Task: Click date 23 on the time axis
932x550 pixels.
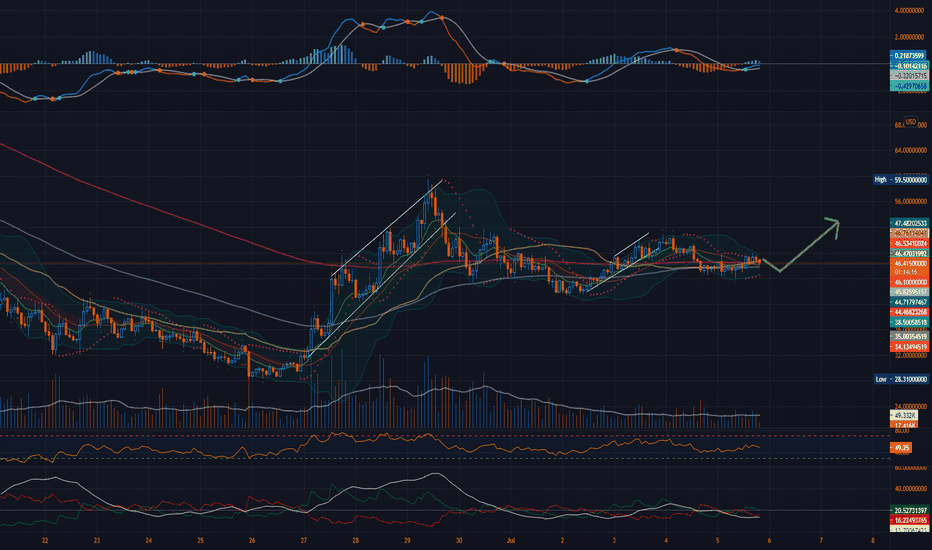Action: click(97, 541)
